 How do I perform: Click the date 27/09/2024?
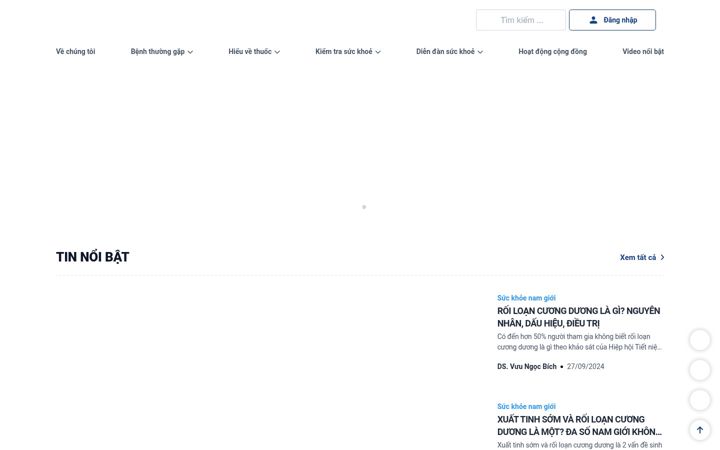coord(585,366)
